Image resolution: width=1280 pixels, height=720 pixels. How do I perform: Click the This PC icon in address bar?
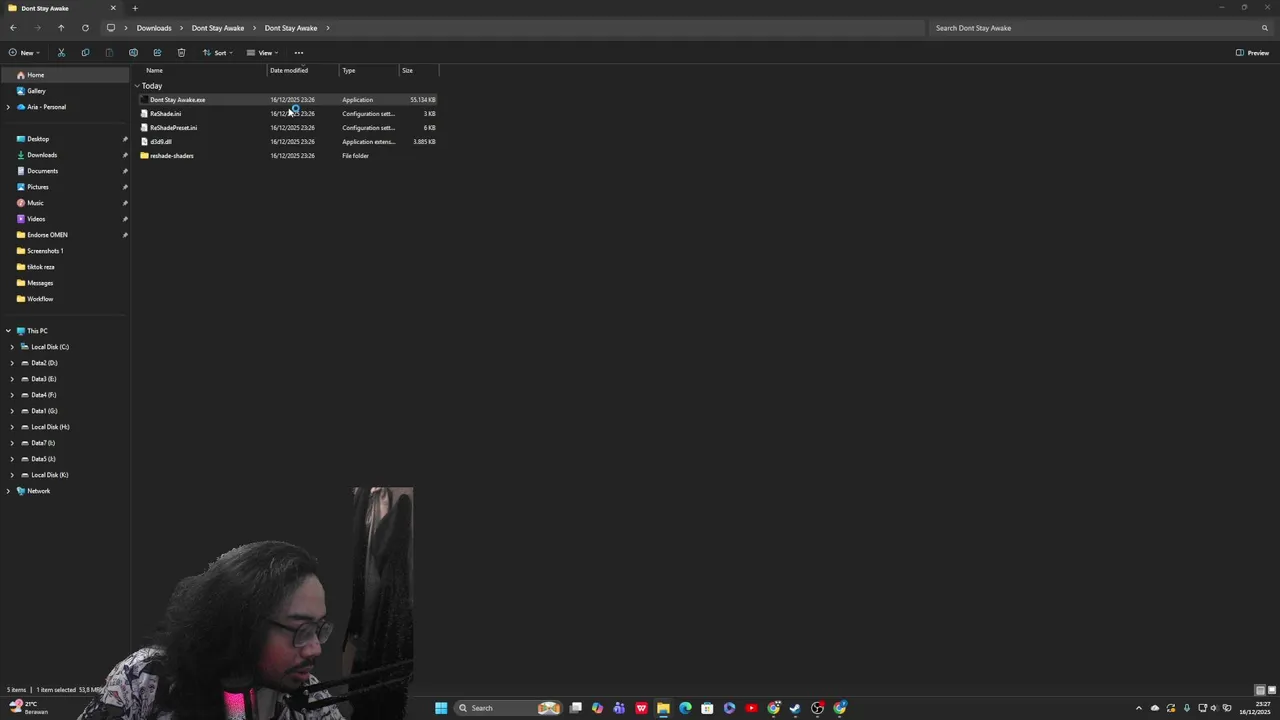tap(110, 28)
